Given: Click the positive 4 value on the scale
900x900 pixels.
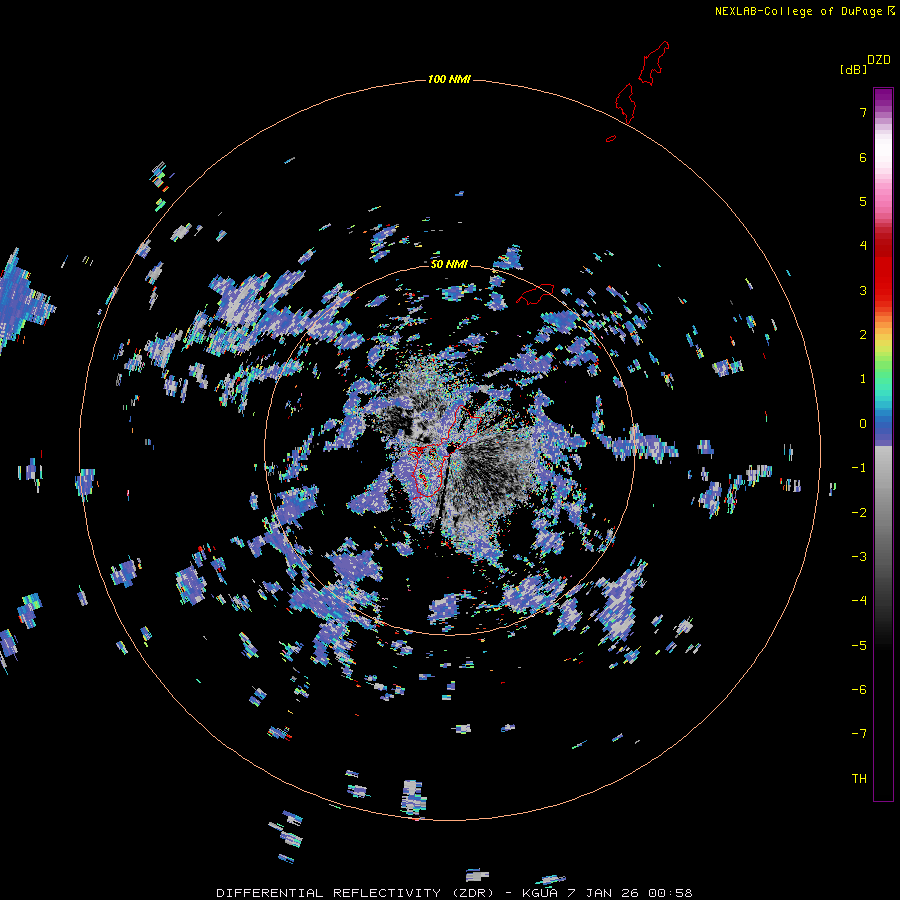Looking at the screenshot, I should pyautogui.click(x=863, y=246).
